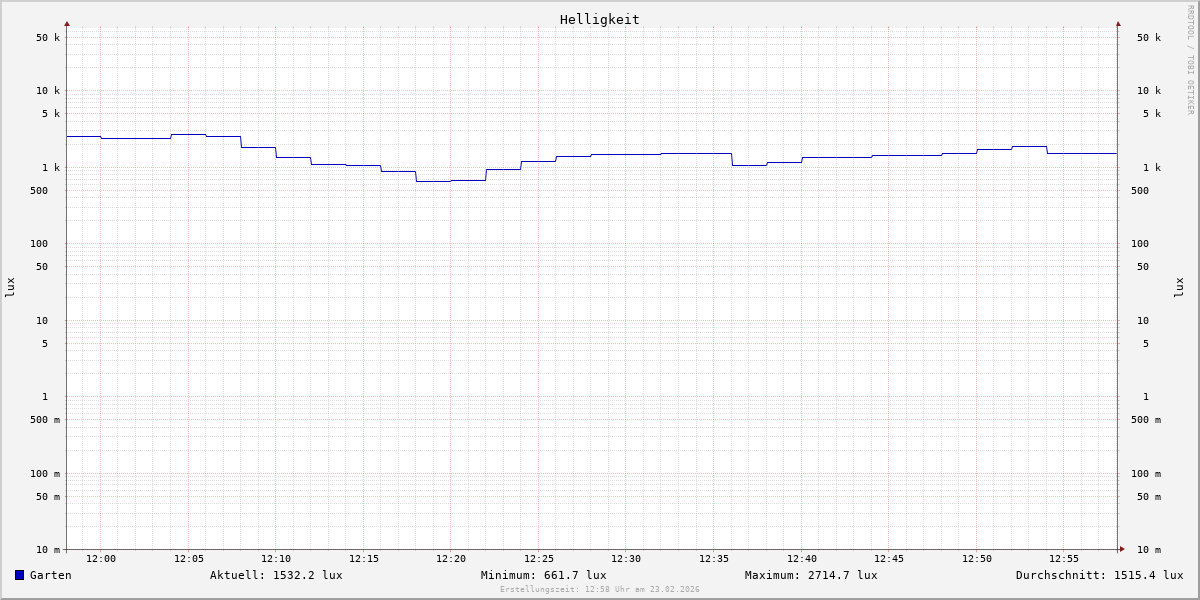Click the 12:30 time axis label
Image resolution: width=1200 pixels, height=600 pixels.
(x=626, y=559)
